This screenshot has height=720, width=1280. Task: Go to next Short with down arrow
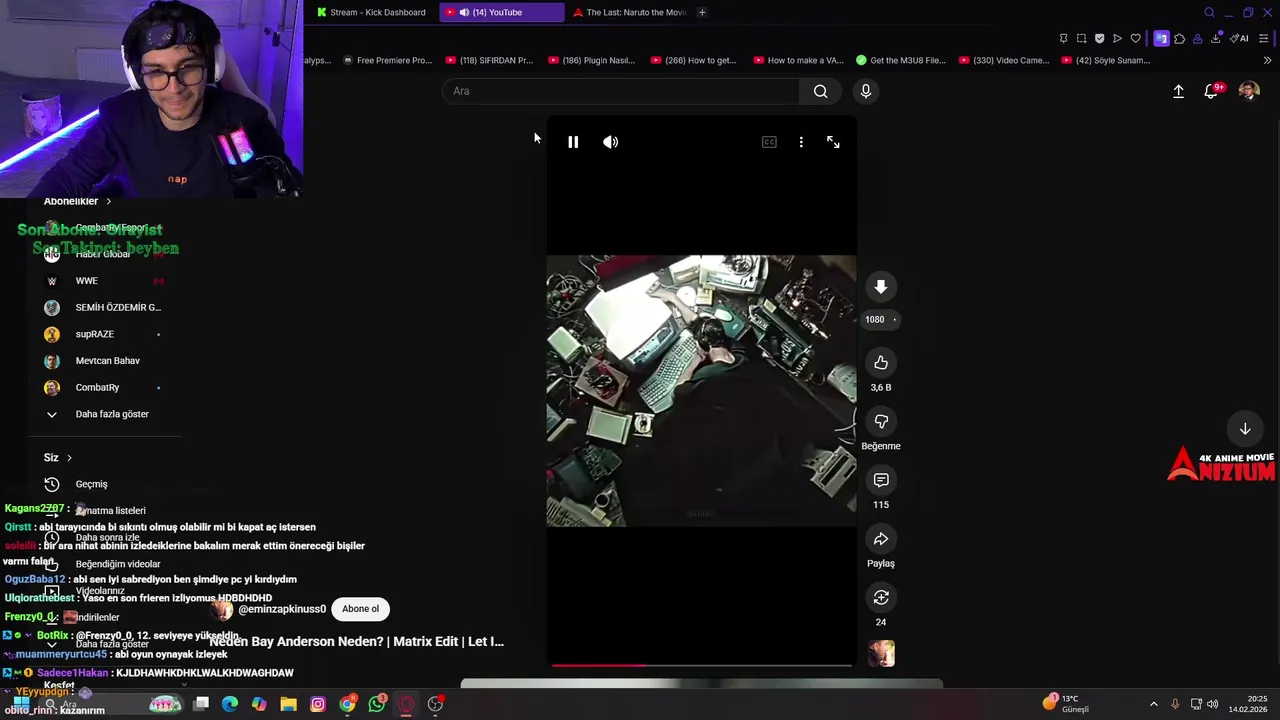(x=1245, y=429)
